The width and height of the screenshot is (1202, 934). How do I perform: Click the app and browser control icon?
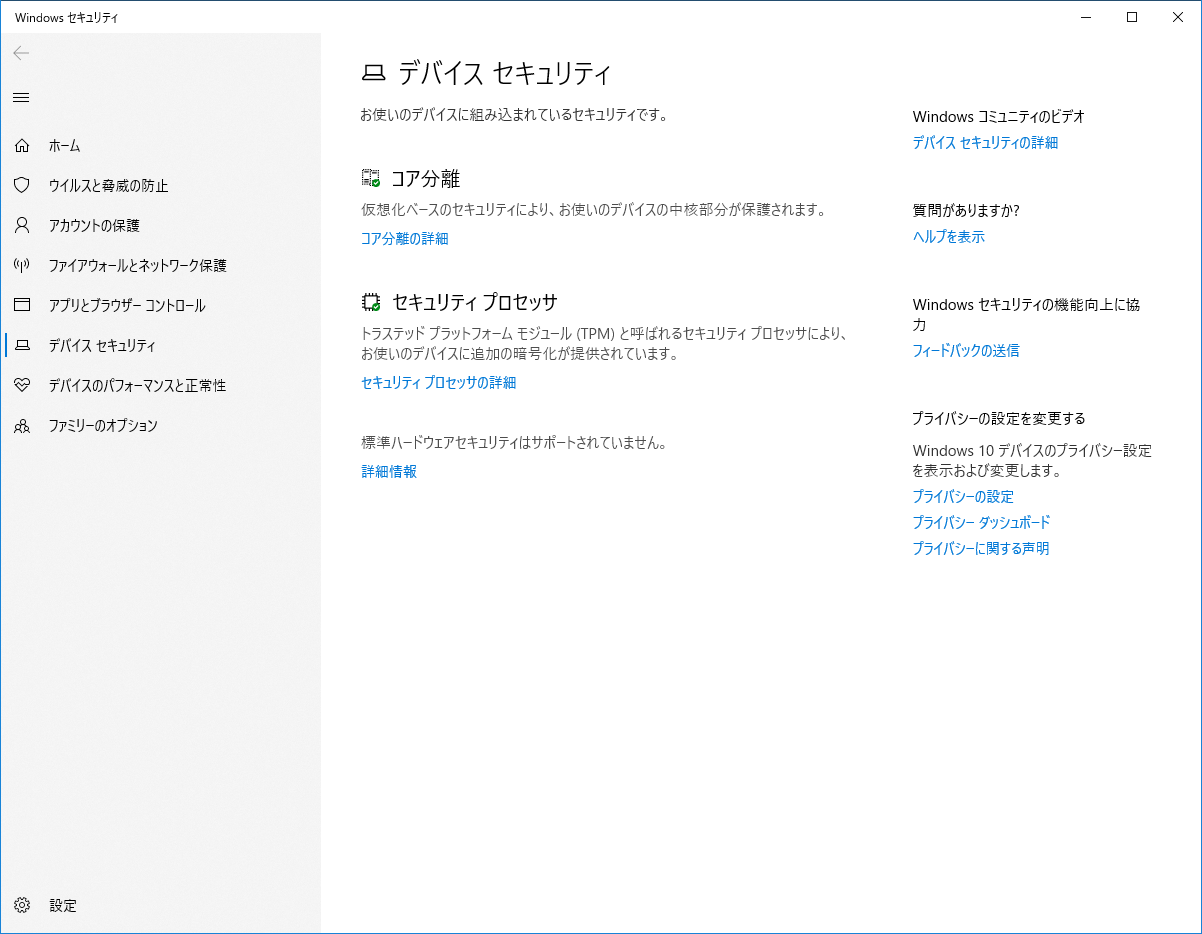coord(22,306)
